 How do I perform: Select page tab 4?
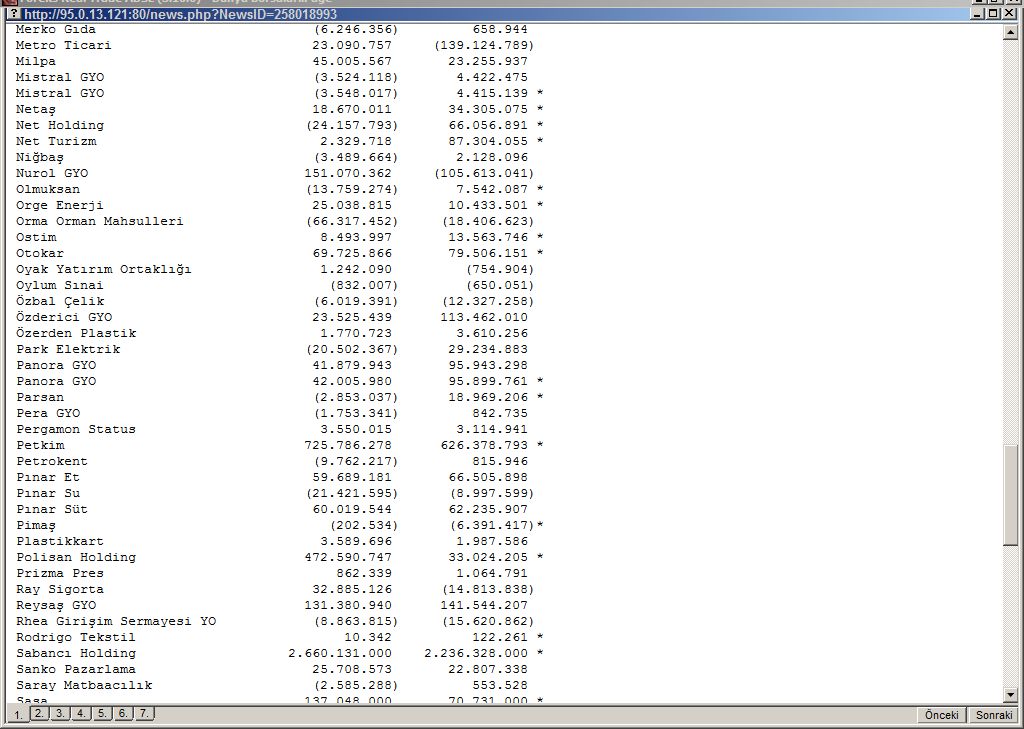tap(81, 713)
